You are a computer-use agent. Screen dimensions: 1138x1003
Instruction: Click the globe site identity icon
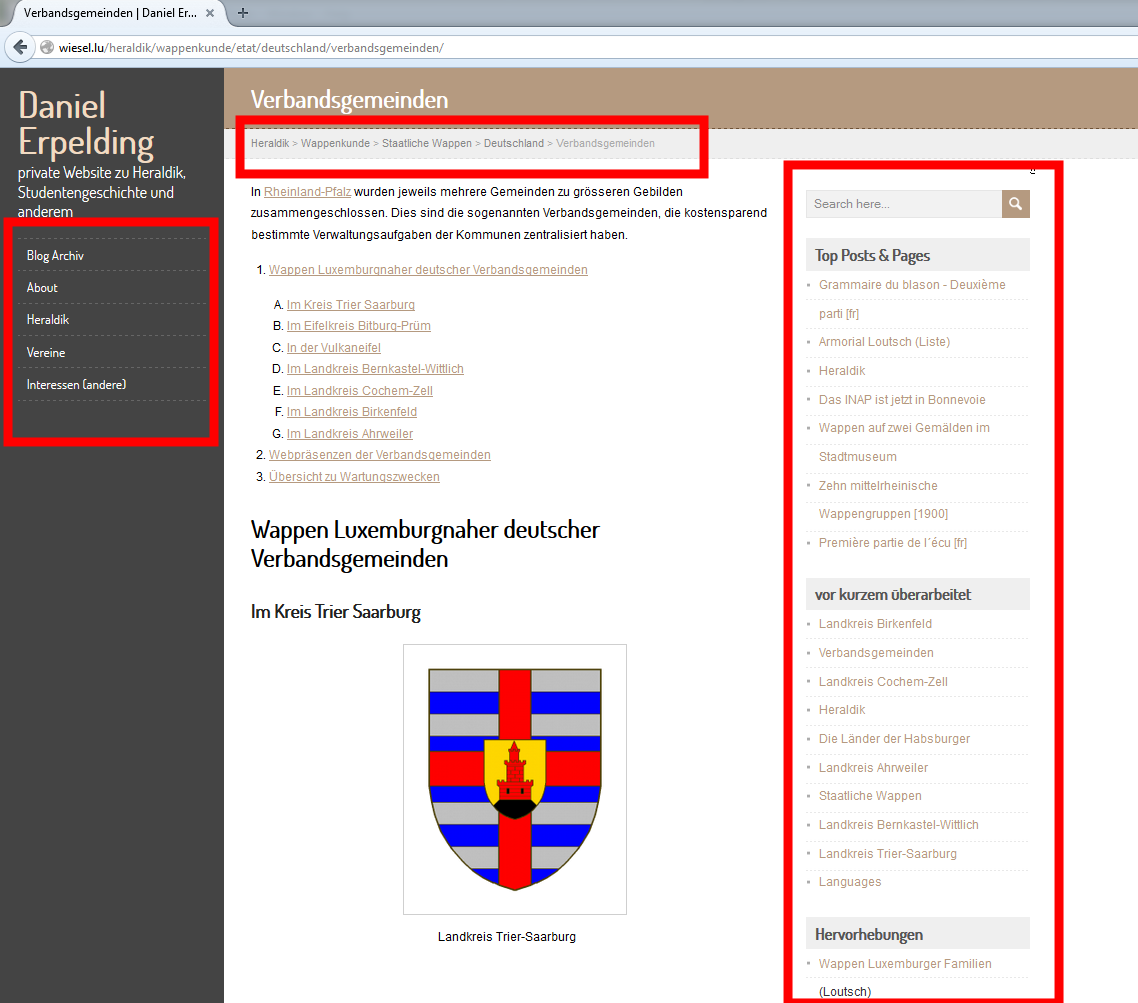(x=46, y=48)
